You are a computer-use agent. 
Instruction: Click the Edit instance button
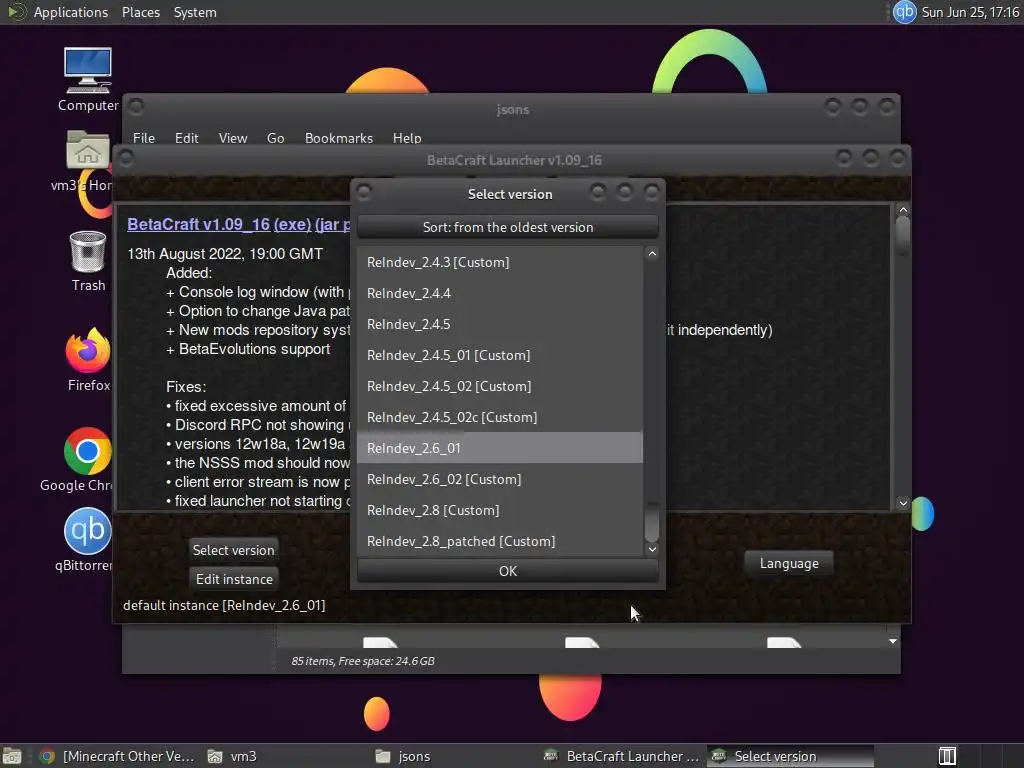point(234,579)
